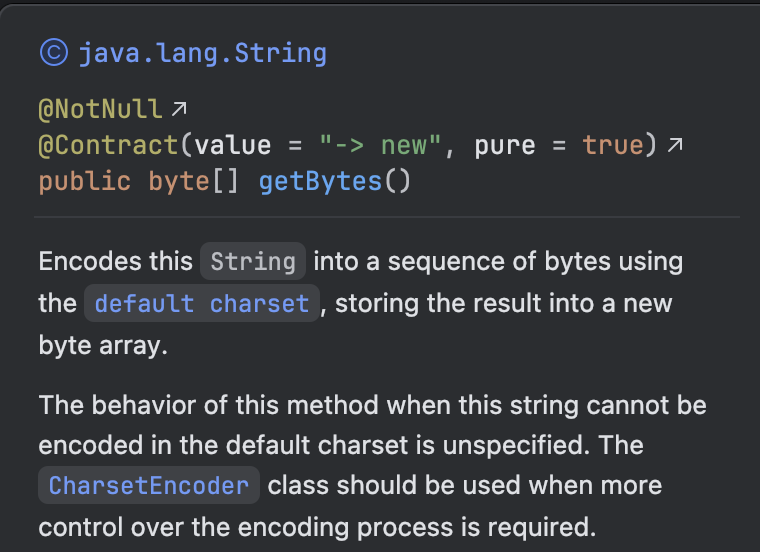760x552 pixels.
Task: Click the external link arrow after @NotNull
Action: coord(180,108)
